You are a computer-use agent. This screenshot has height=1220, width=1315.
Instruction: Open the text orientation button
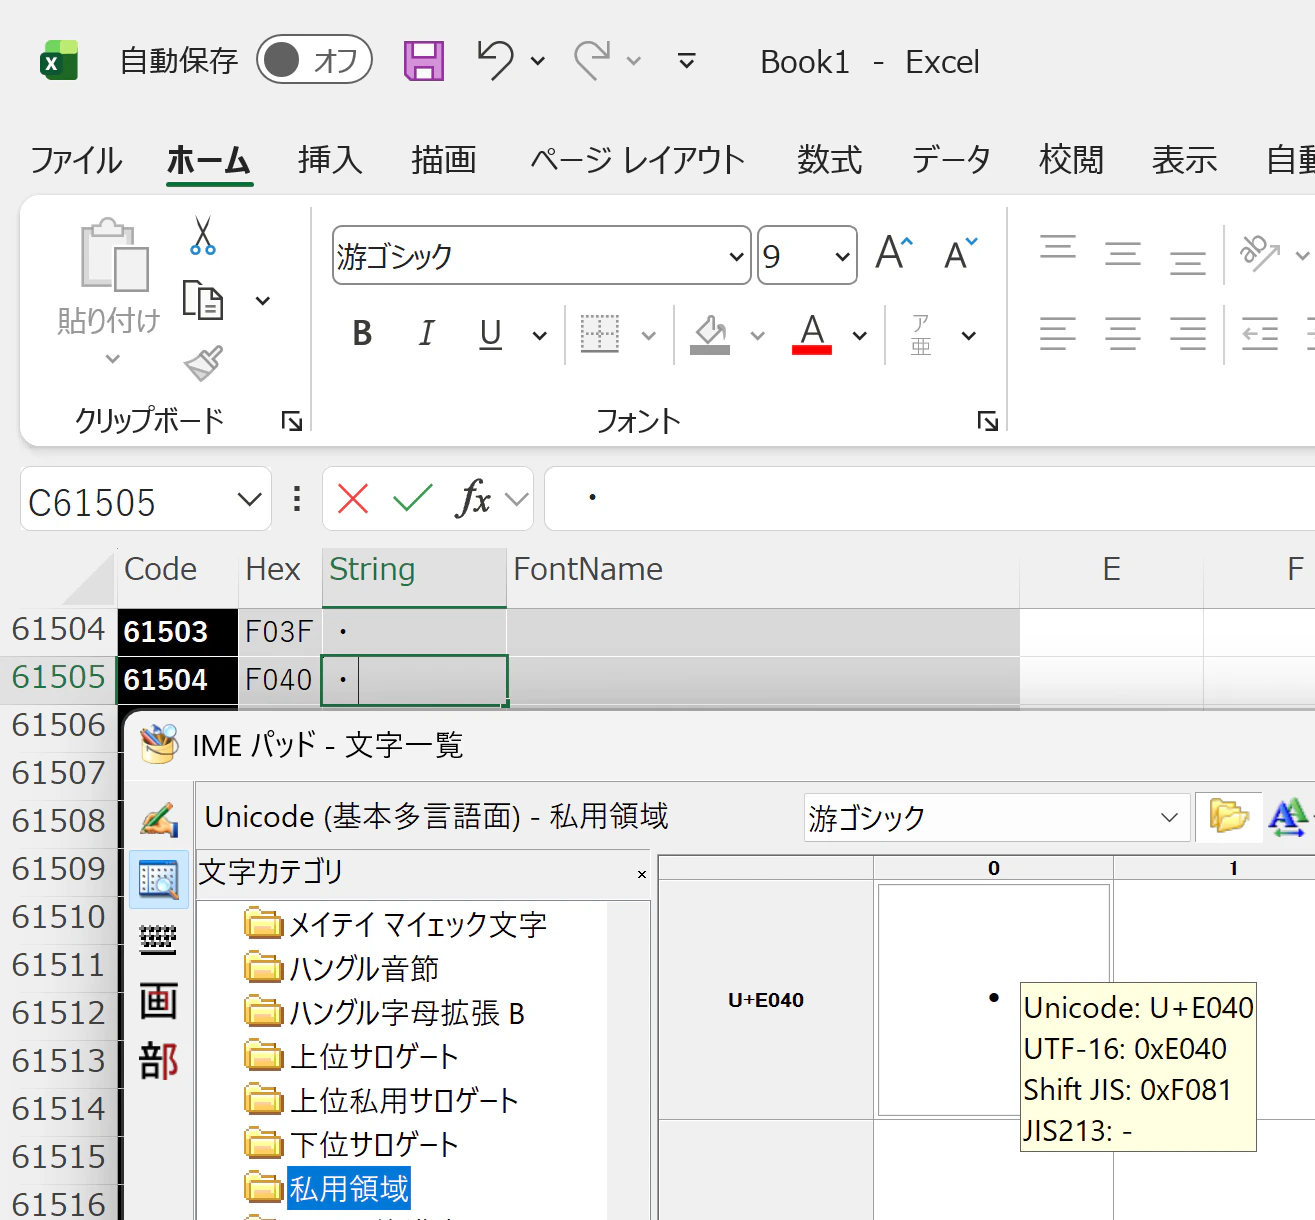click(1260, 253)
